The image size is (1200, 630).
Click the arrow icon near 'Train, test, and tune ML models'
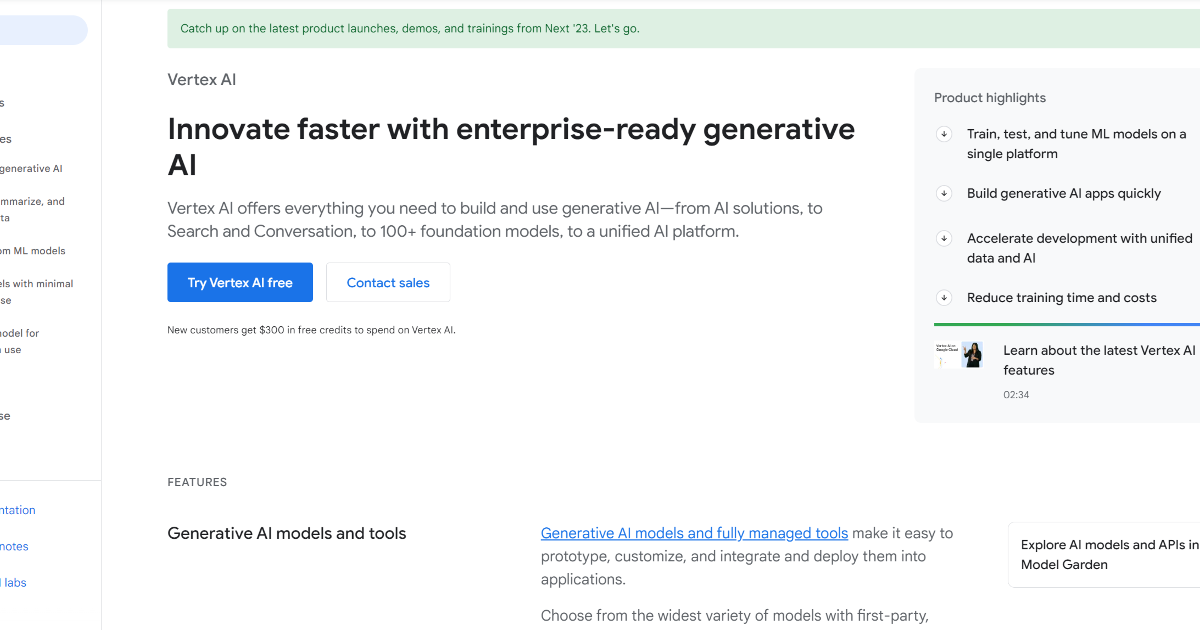(944, 133)
